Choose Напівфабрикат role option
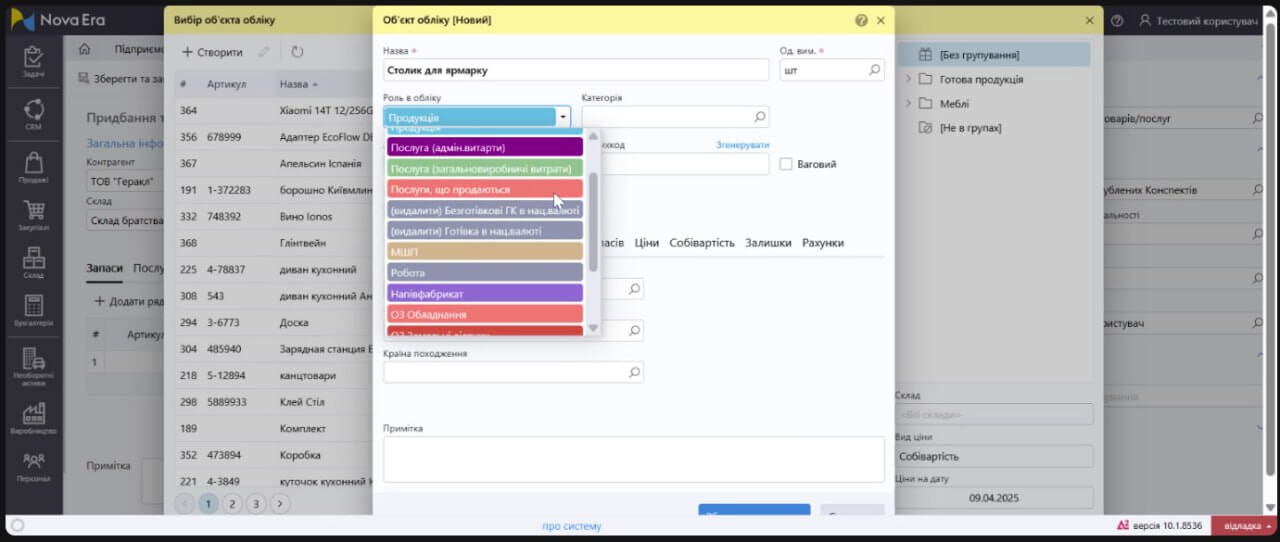The image size is (1280, 542). (x=485, y=293)
